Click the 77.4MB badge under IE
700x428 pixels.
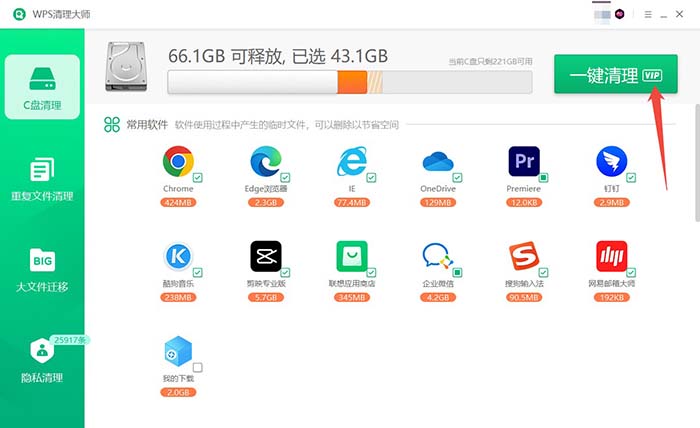(x=352, y=203)
